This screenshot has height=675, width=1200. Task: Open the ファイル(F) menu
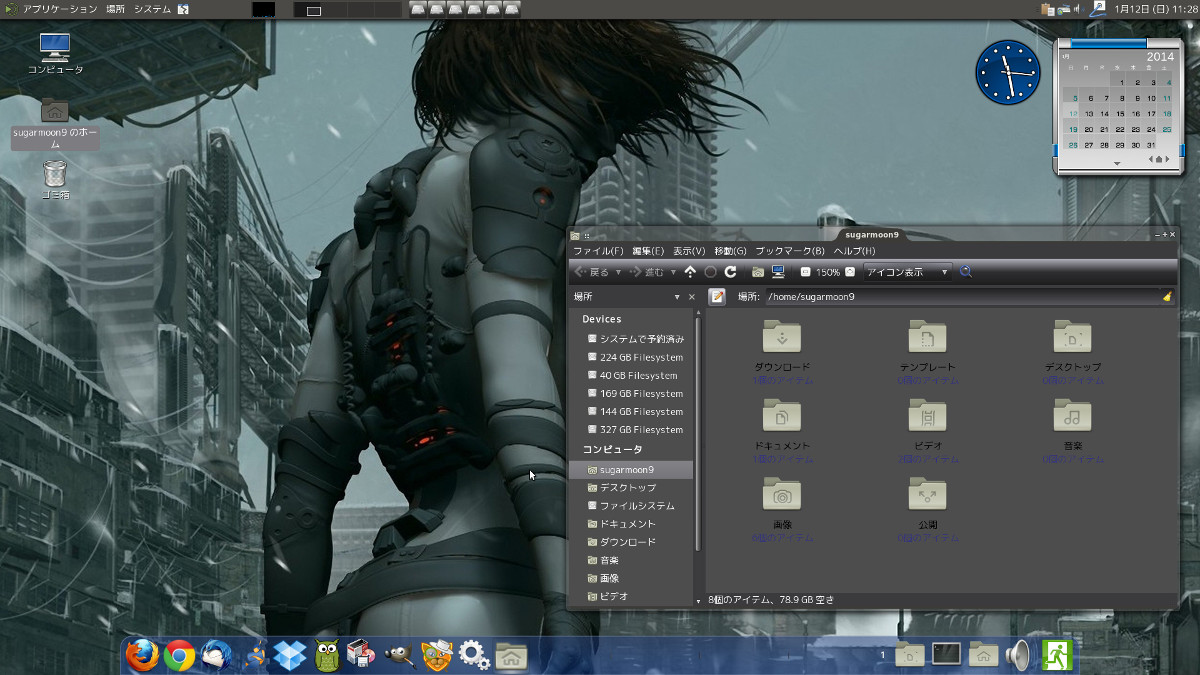(598, 251)
